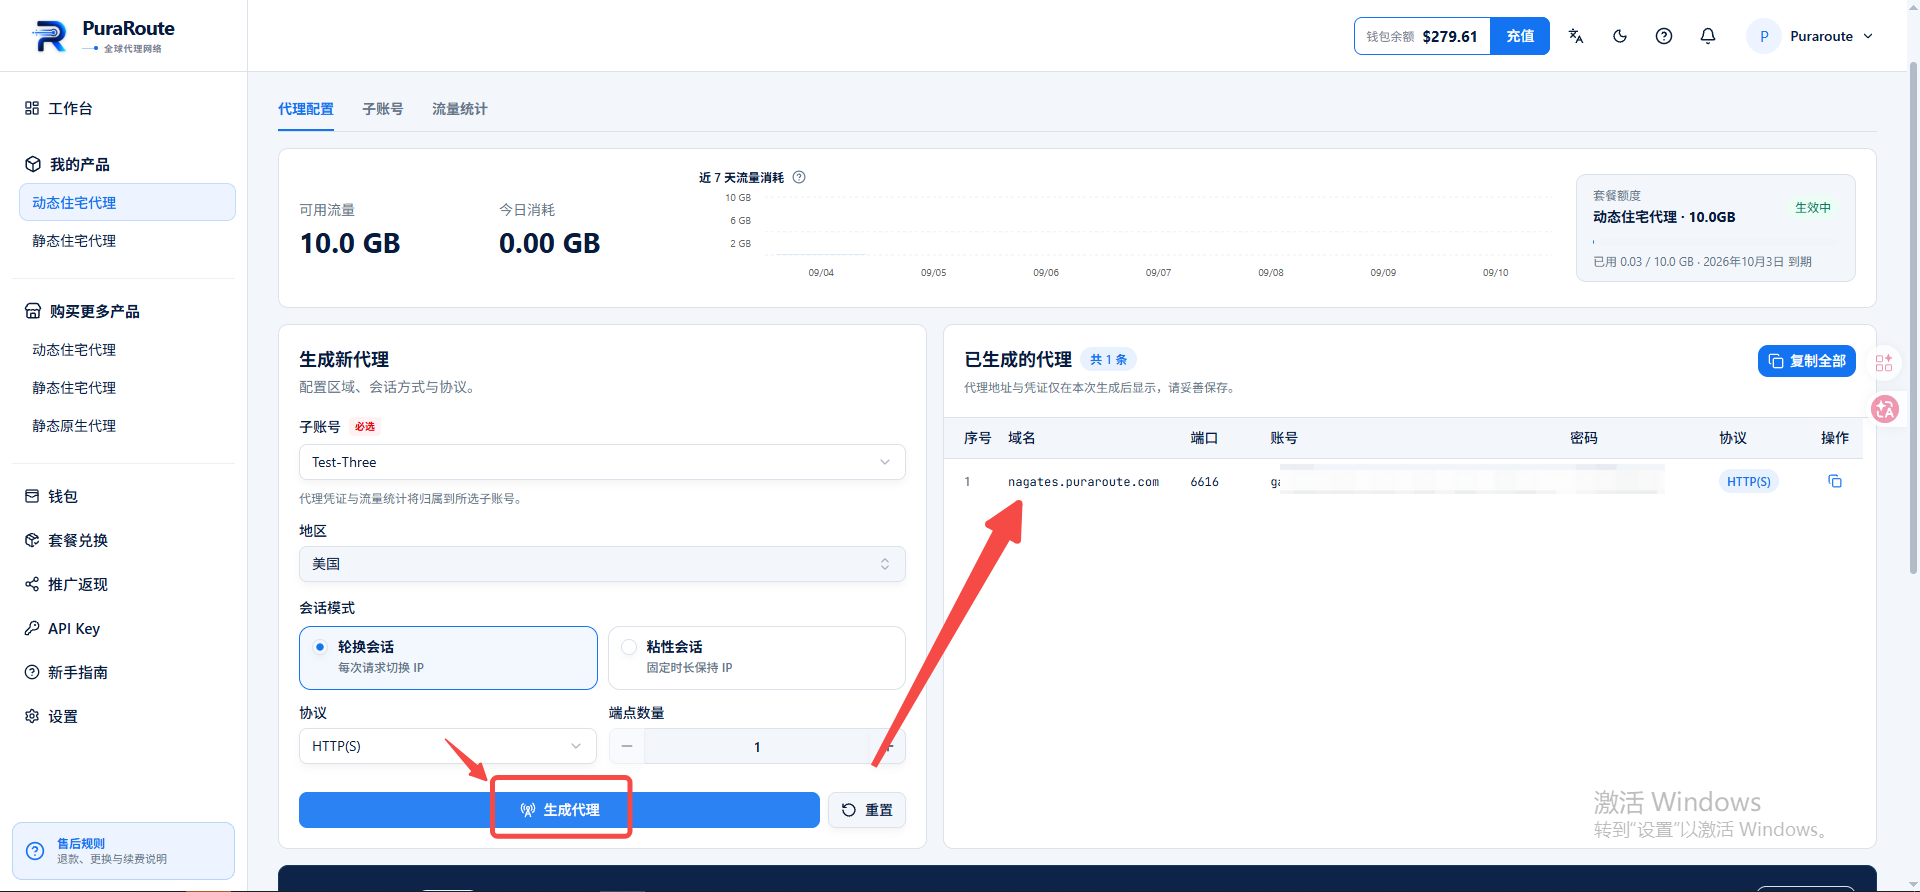This screenshot has width=1920, height=892.
Task: Switch to the 子账号 tab
Action: pos(383,109)
